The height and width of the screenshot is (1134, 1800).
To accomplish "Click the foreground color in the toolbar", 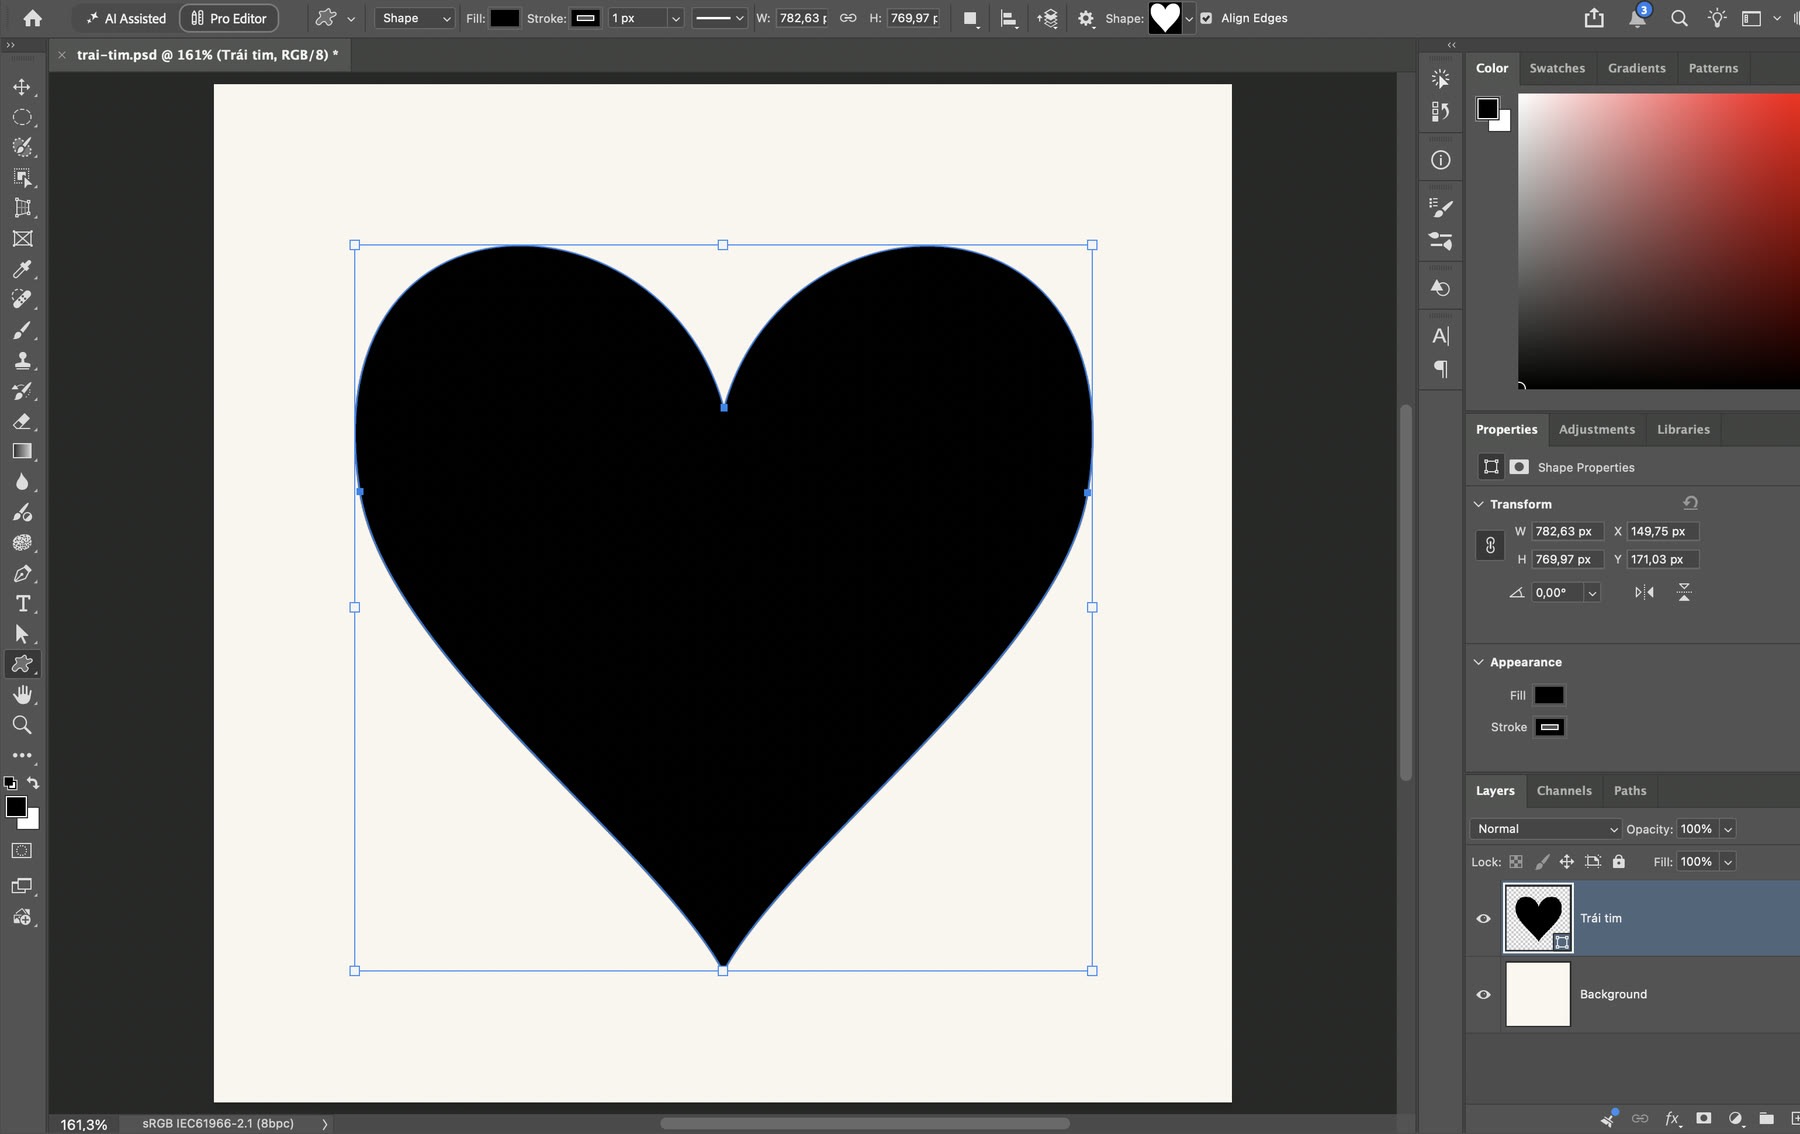I will (x=15, y=807).
